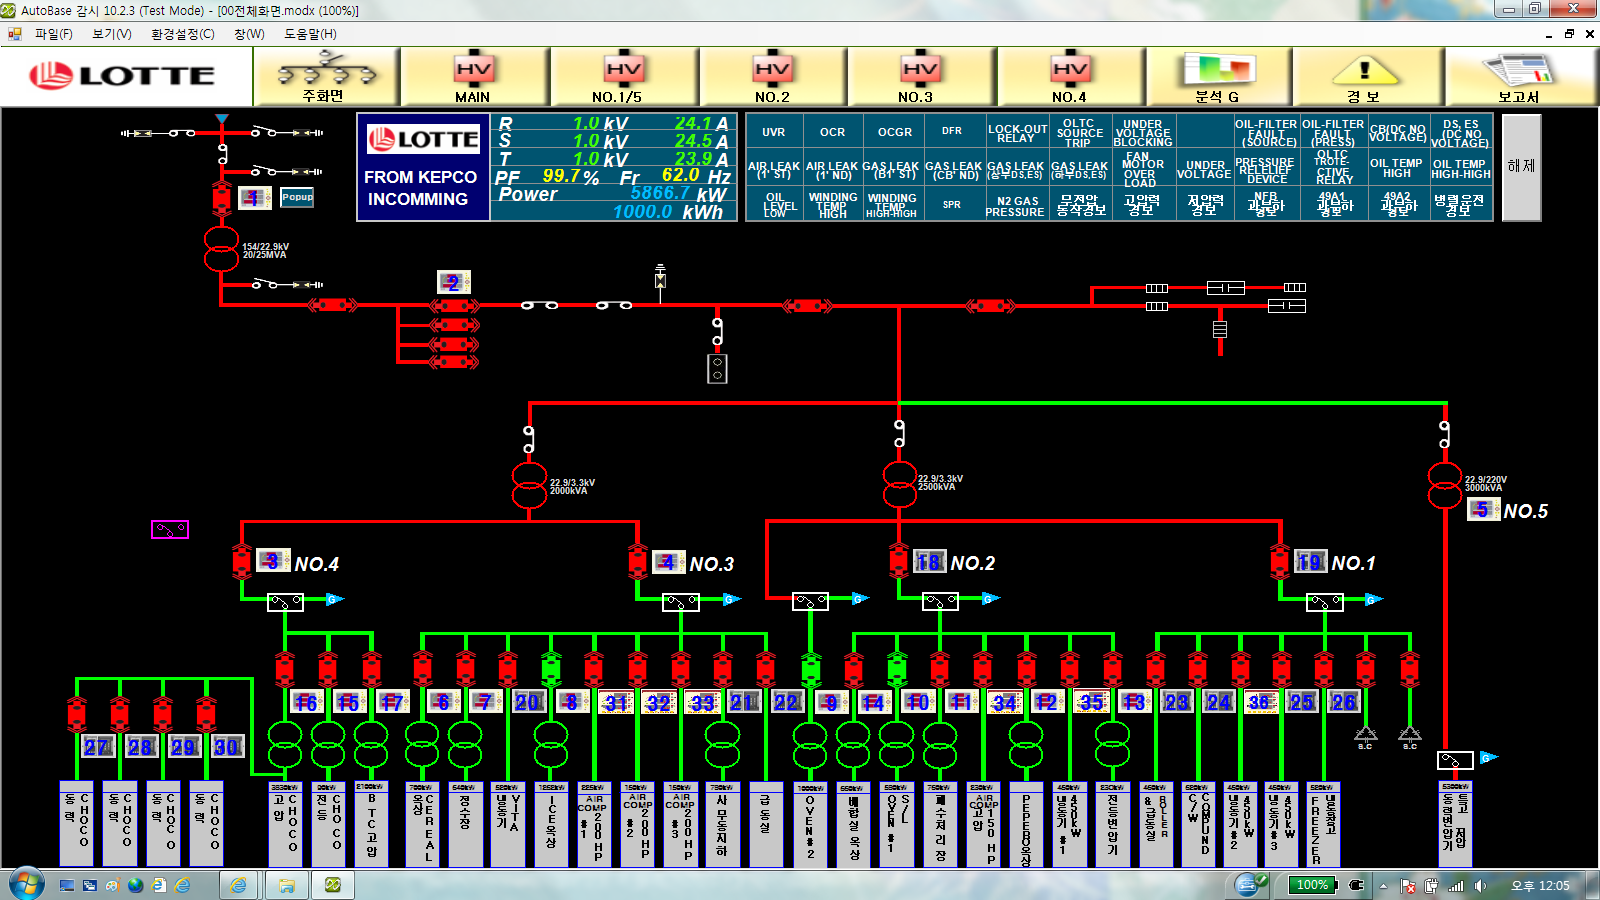Click the OCR alarm indicator cell
This screenshot has height=900, width=1600.
(x=832, y=132)
